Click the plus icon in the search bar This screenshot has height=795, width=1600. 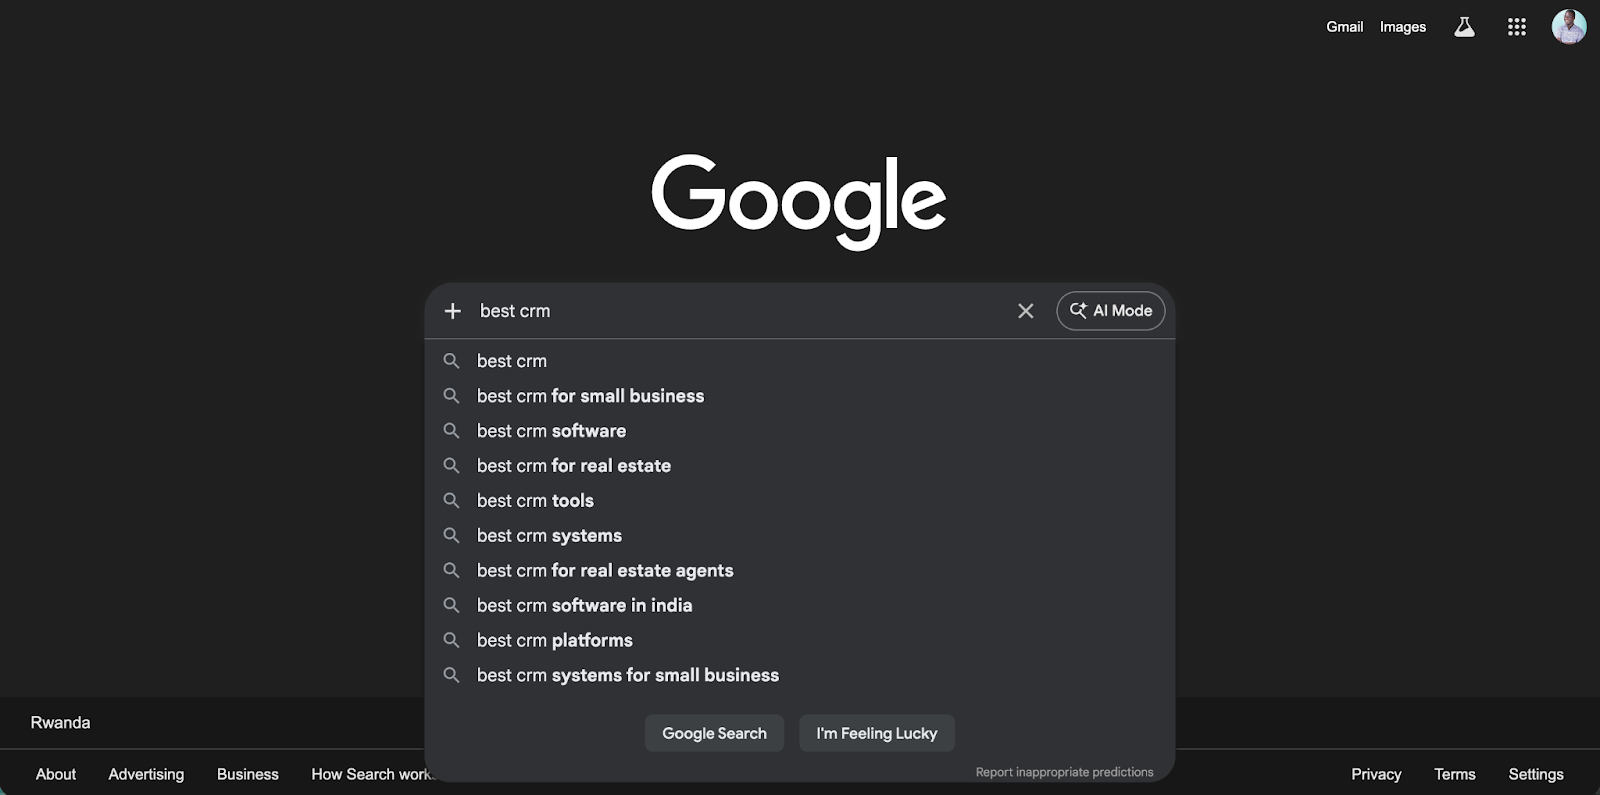pos(452,310)
